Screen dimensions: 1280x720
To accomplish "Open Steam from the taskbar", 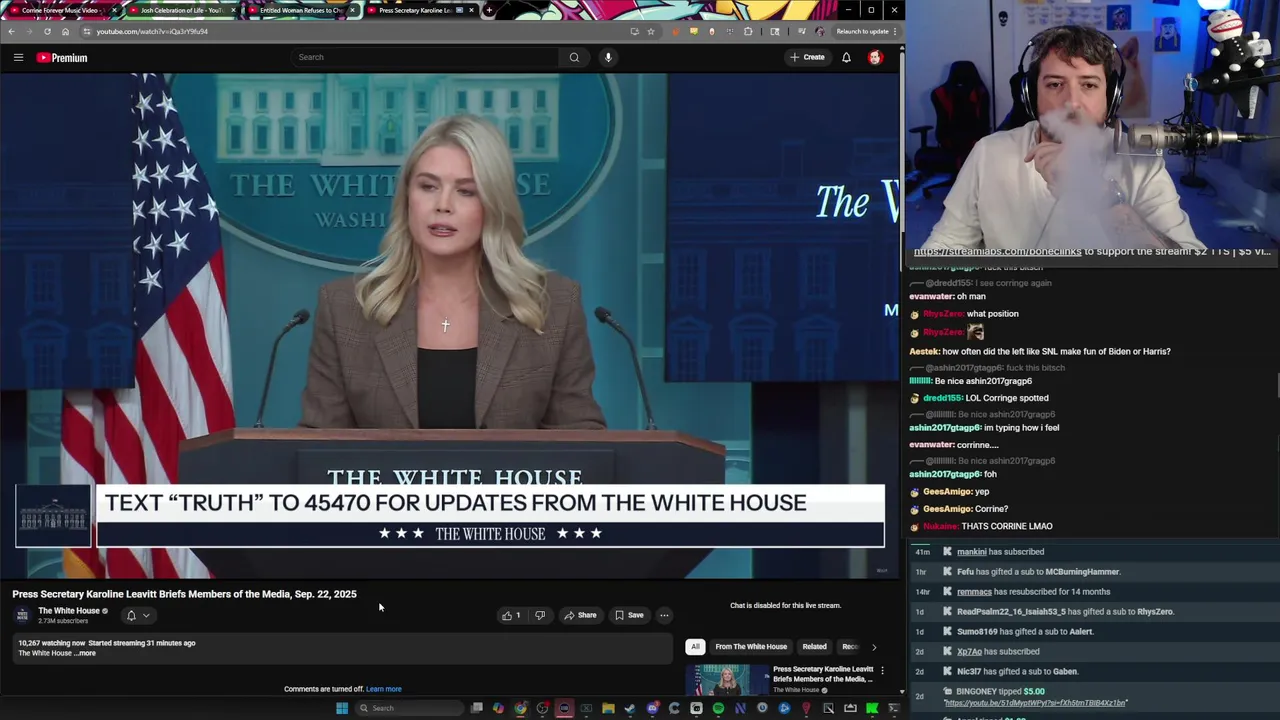I will pyautogui.click(x=630, y=708).
